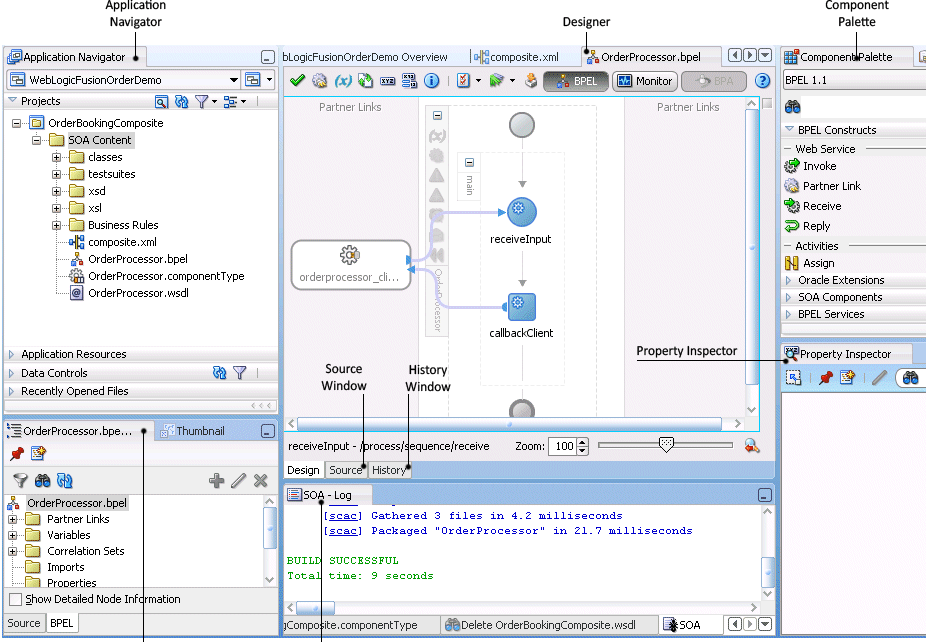Click the filter funnel icon in structure panel
926x642 pixels.
(20, 480)
